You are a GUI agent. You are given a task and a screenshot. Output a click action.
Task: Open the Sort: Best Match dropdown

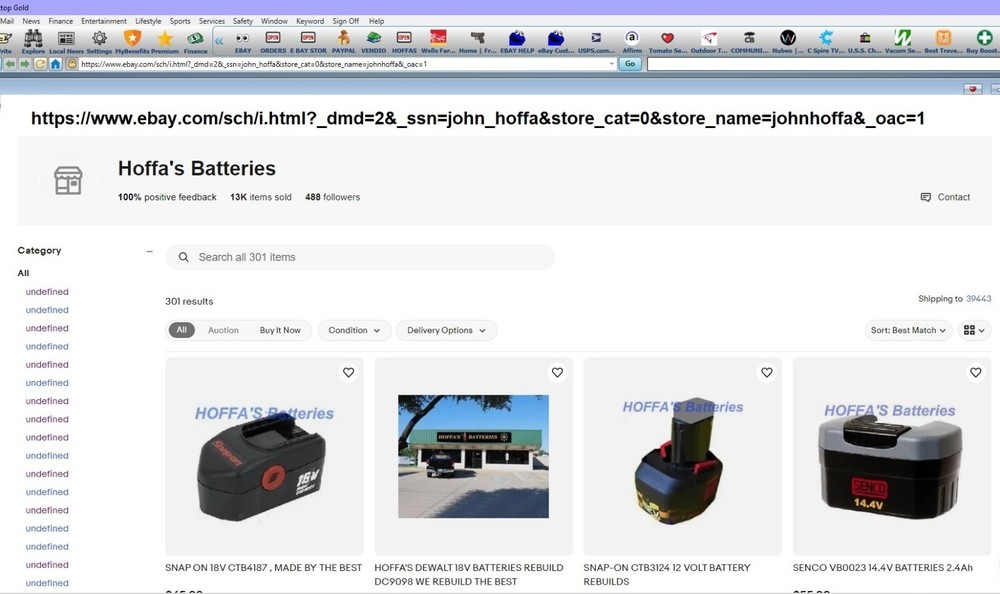coord(908,330)
